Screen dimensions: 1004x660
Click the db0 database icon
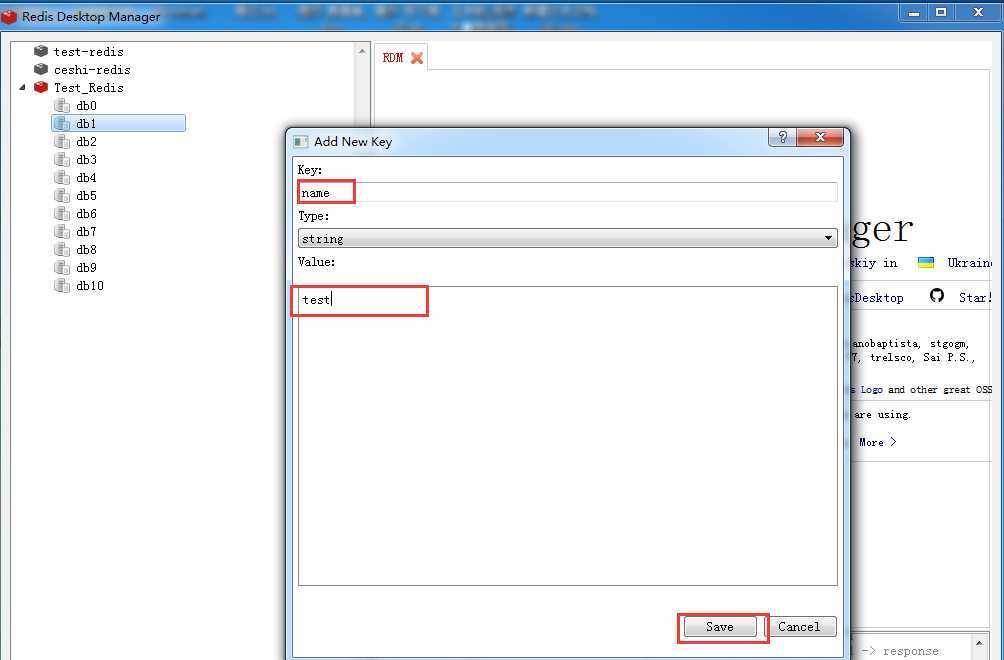[x=62, y=106]
